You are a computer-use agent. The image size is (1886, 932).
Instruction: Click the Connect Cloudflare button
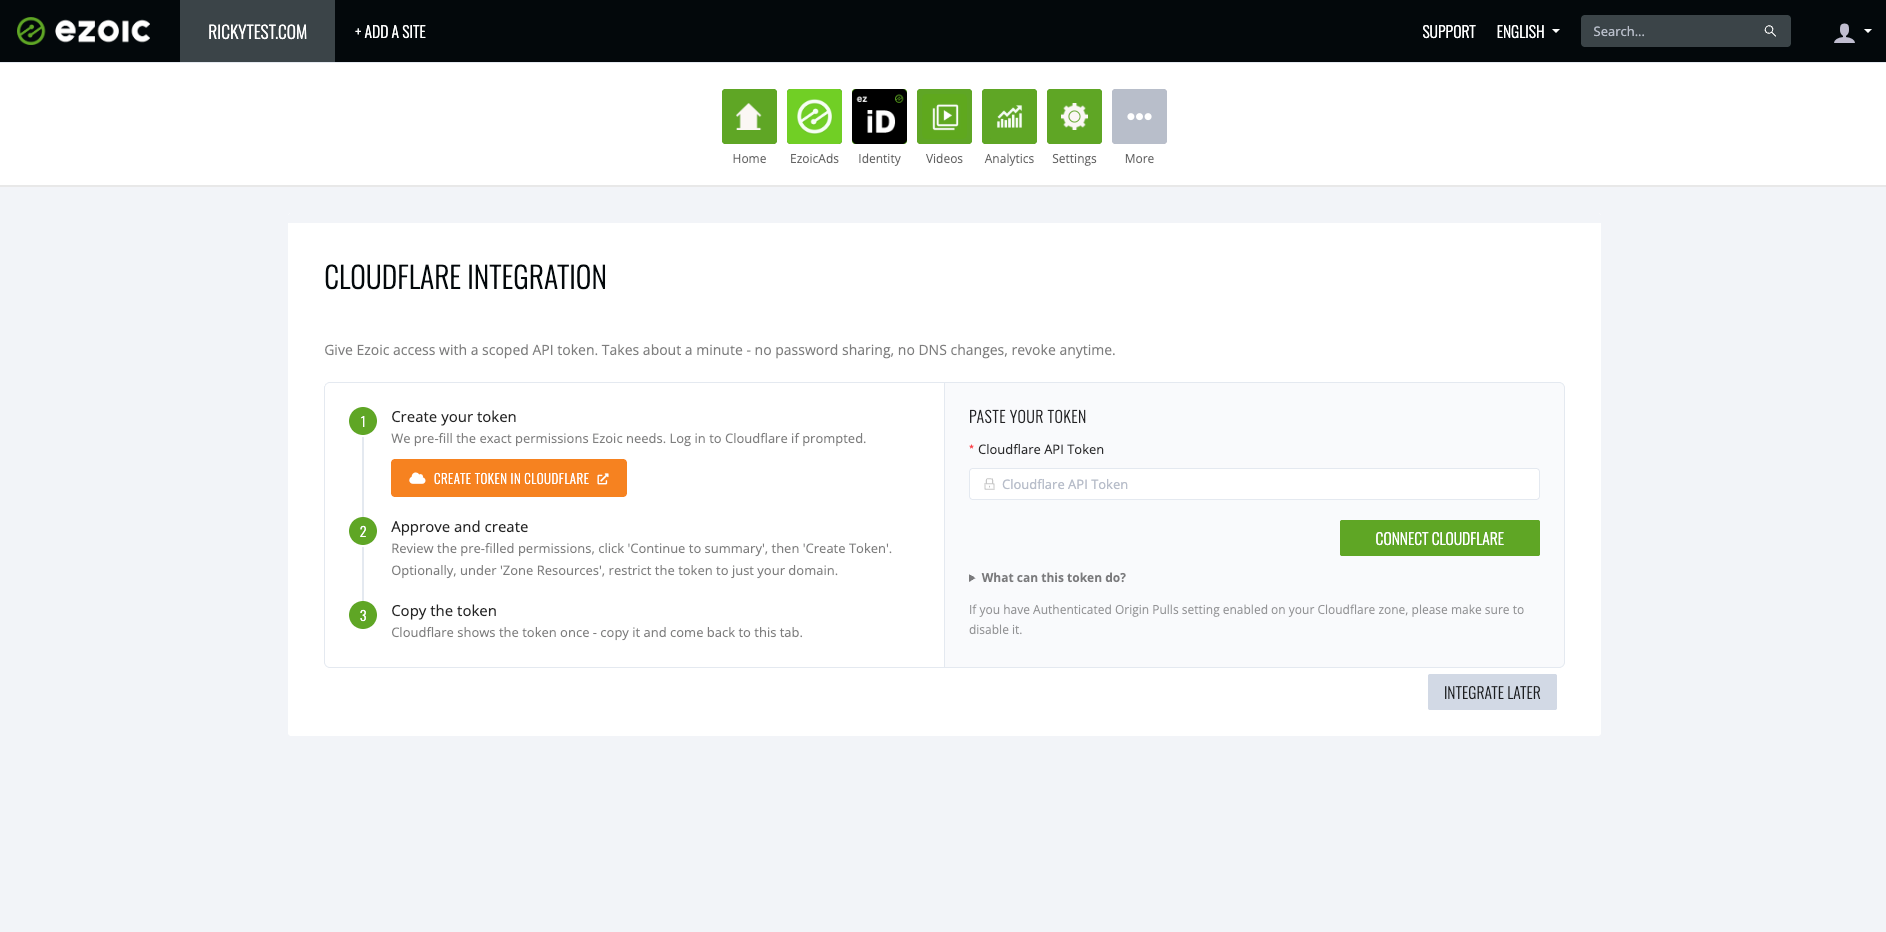coord(1439,538)
